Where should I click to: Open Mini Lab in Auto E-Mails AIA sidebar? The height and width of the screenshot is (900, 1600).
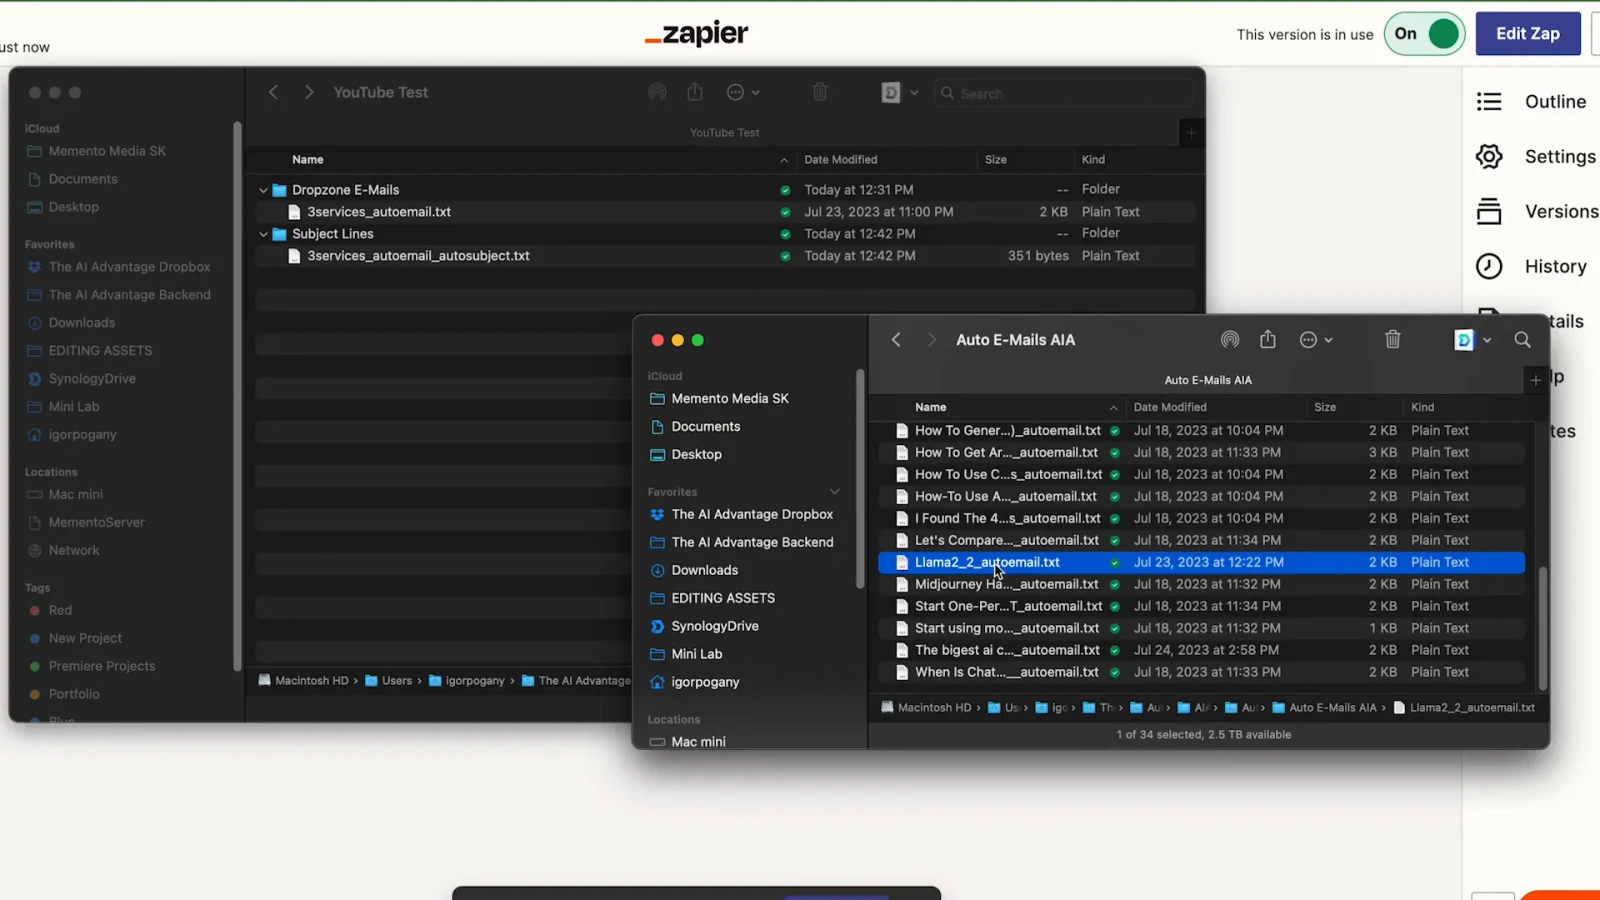pyautogui.click(x=696, y=654)
